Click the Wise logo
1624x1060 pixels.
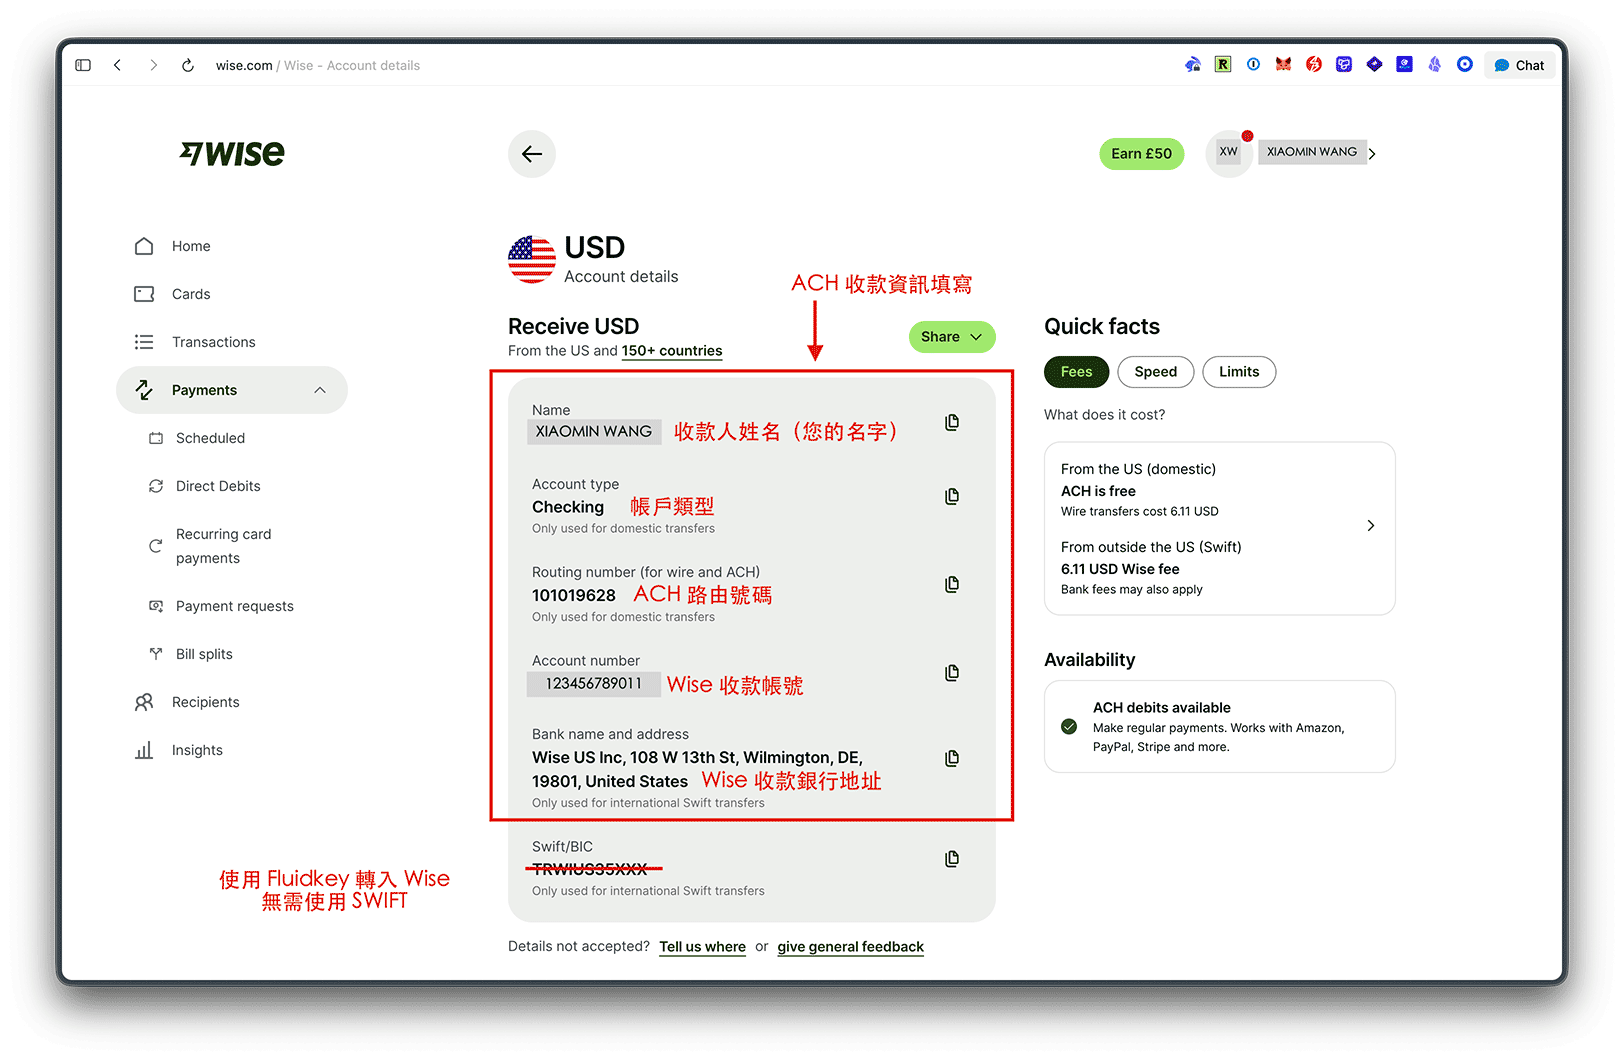232,154
